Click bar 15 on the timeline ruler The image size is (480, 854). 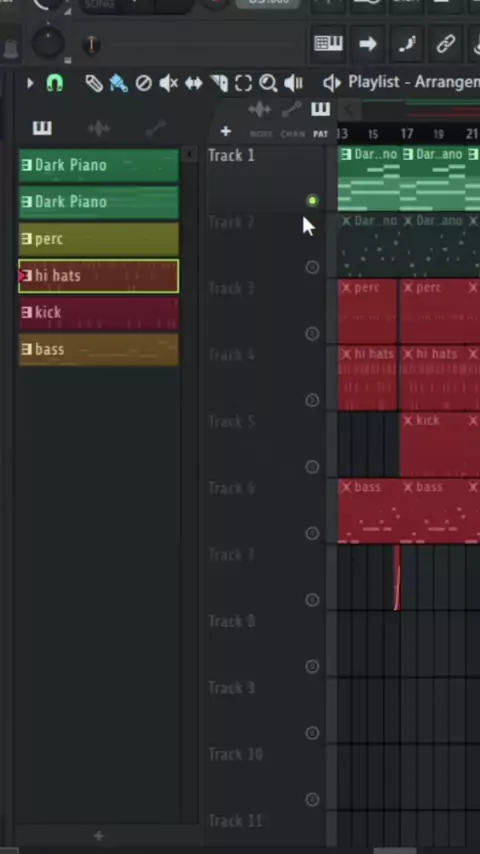click(x=373, y=134)
